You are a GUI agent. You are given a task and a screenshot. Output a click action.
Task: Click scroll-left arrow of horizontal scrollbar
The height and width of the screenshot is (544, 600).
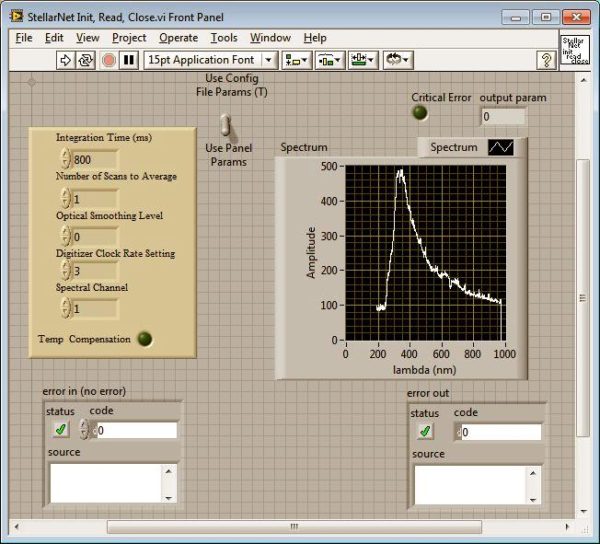(16, 527)
